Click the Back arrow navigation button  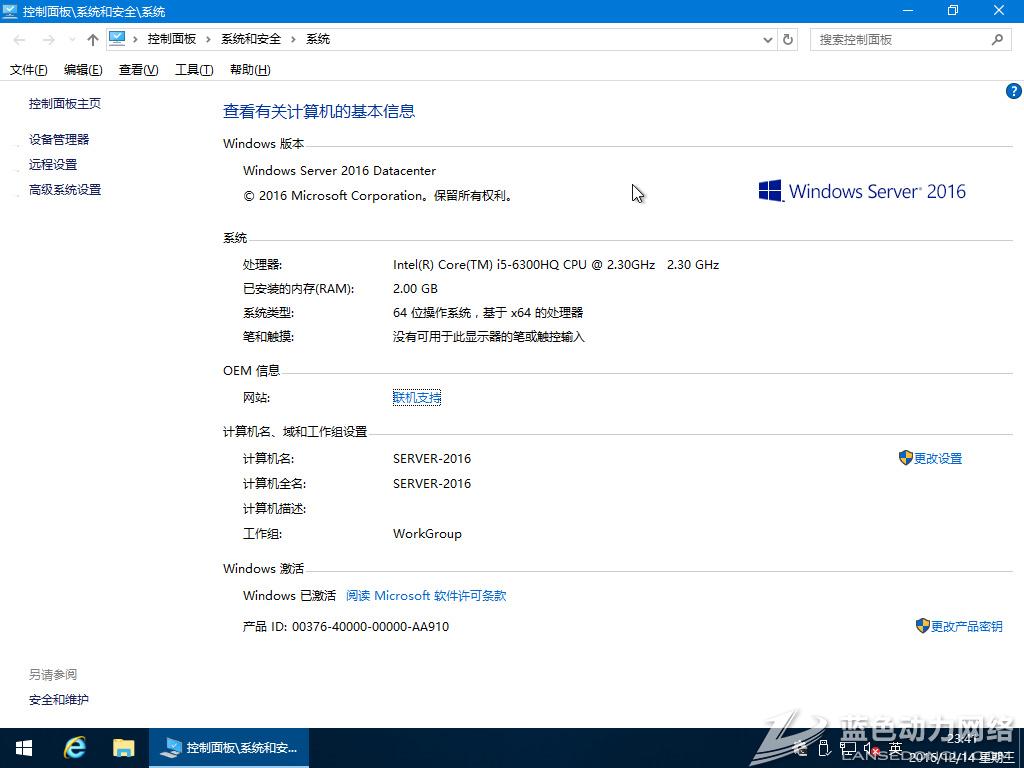coord(20,40)
